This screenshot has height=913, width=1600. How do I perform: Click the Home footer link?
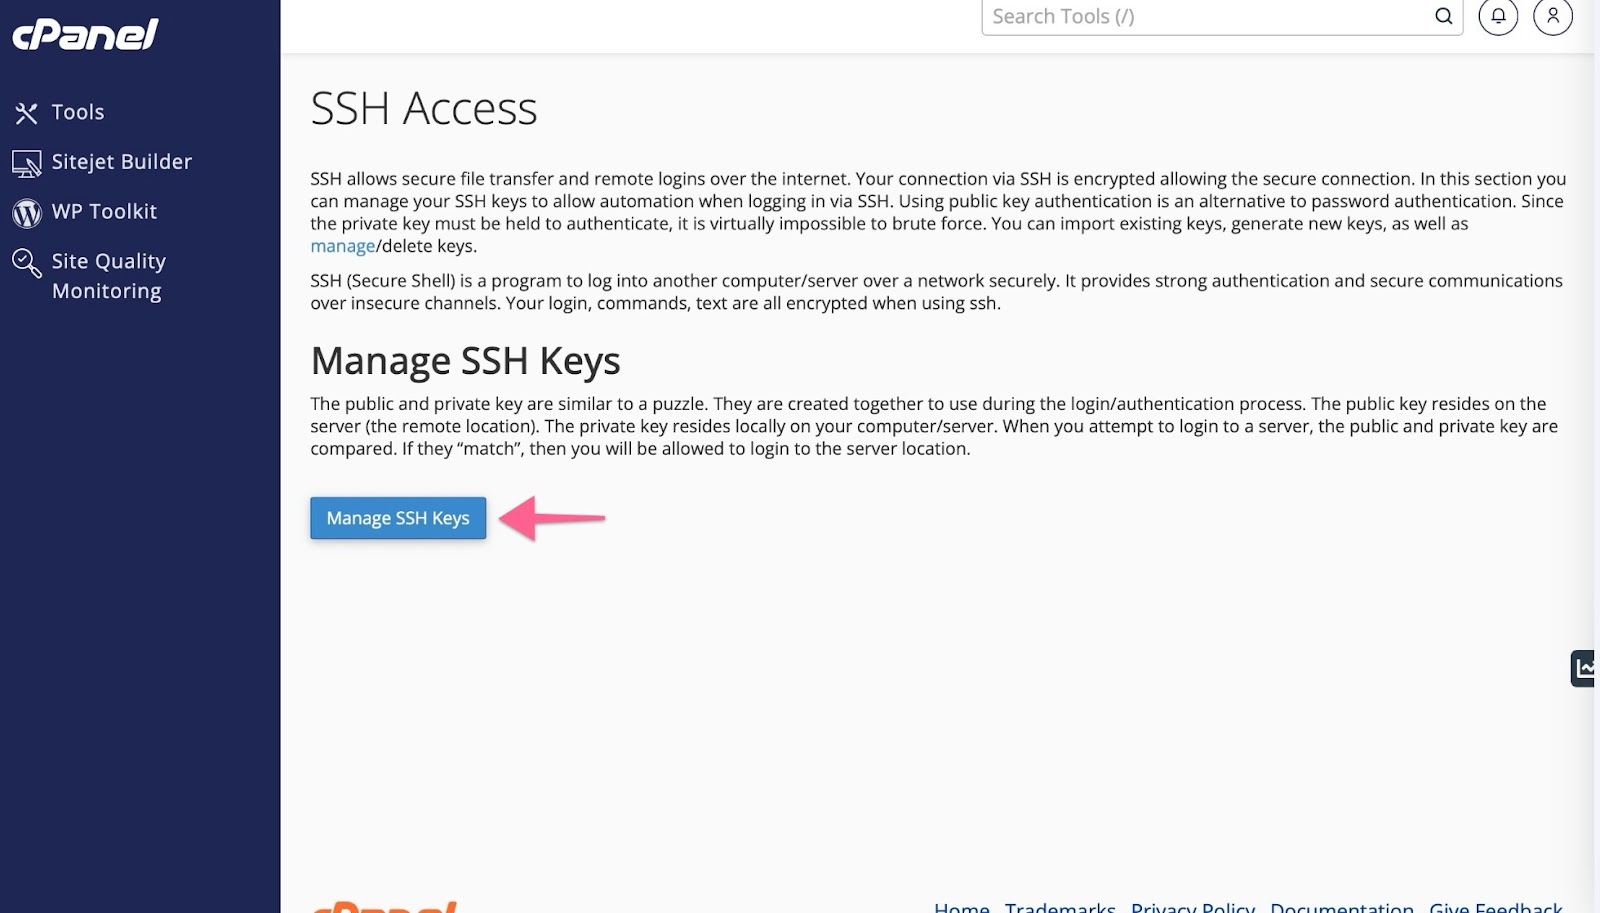coord(961,907)
